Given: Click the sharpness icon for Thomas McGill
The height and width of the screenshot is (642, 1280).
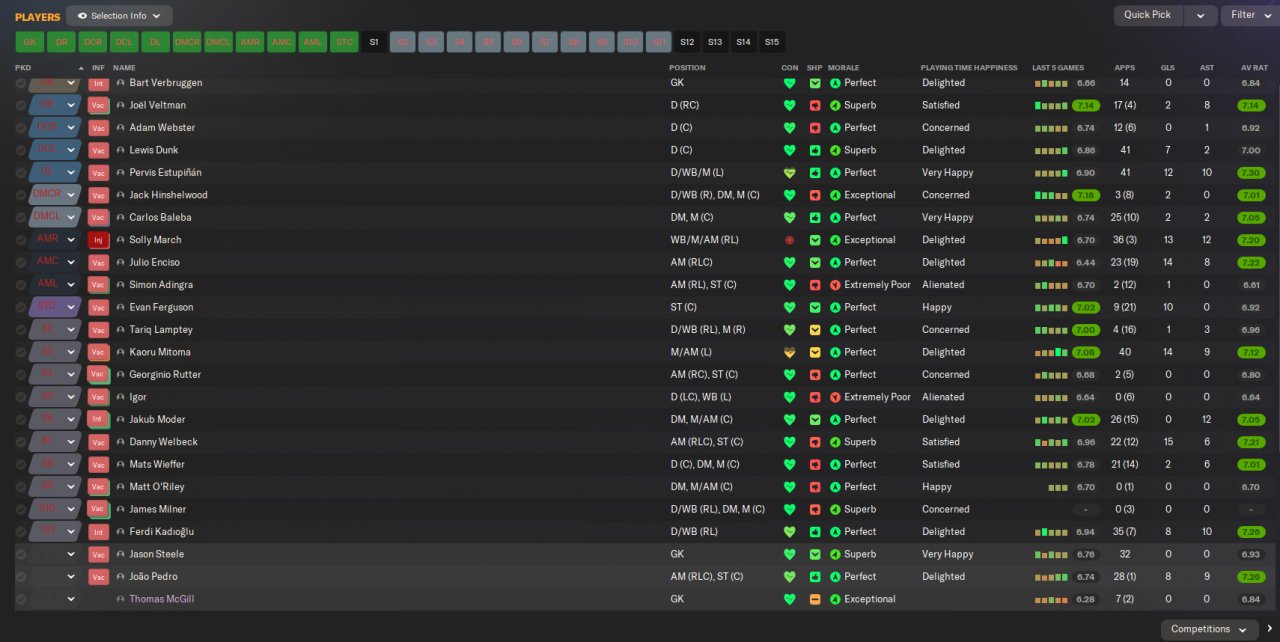Looking at the screenshot, I should [x=815, y=599].
